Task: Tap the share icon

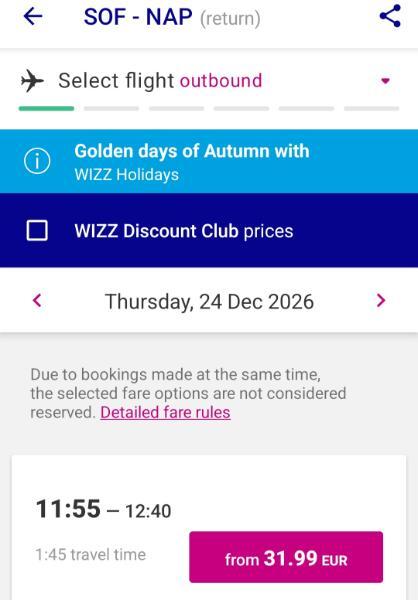Action: (390, 16)
